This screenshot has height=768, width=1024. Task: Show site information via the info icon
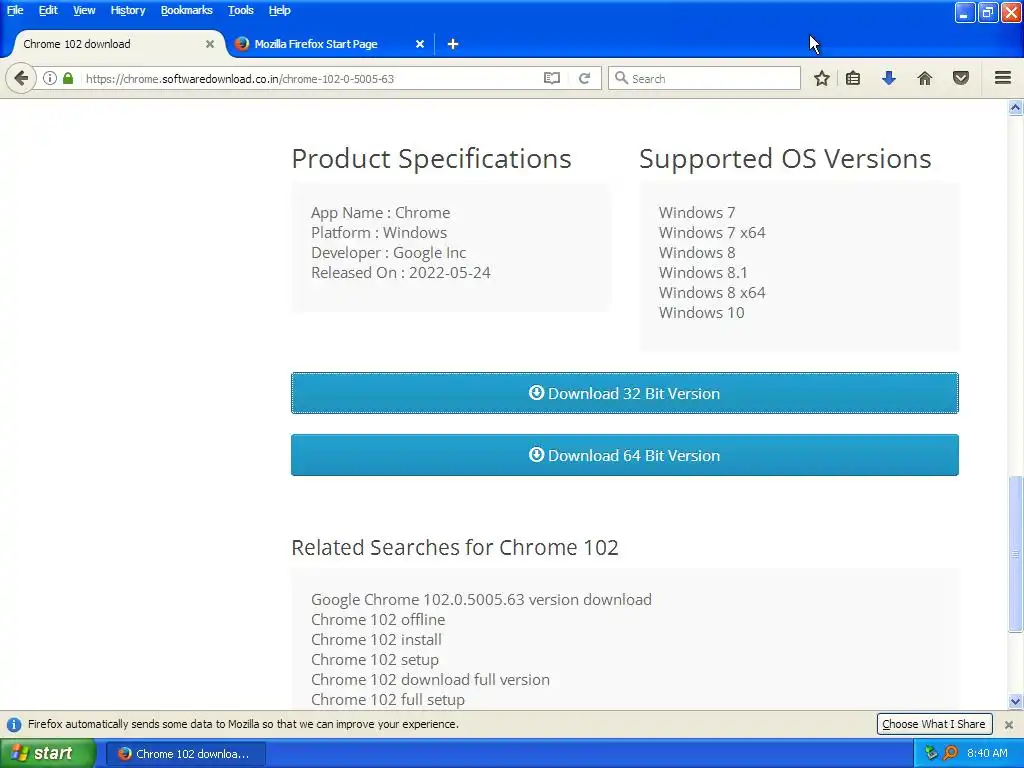[x=50, y=78]
